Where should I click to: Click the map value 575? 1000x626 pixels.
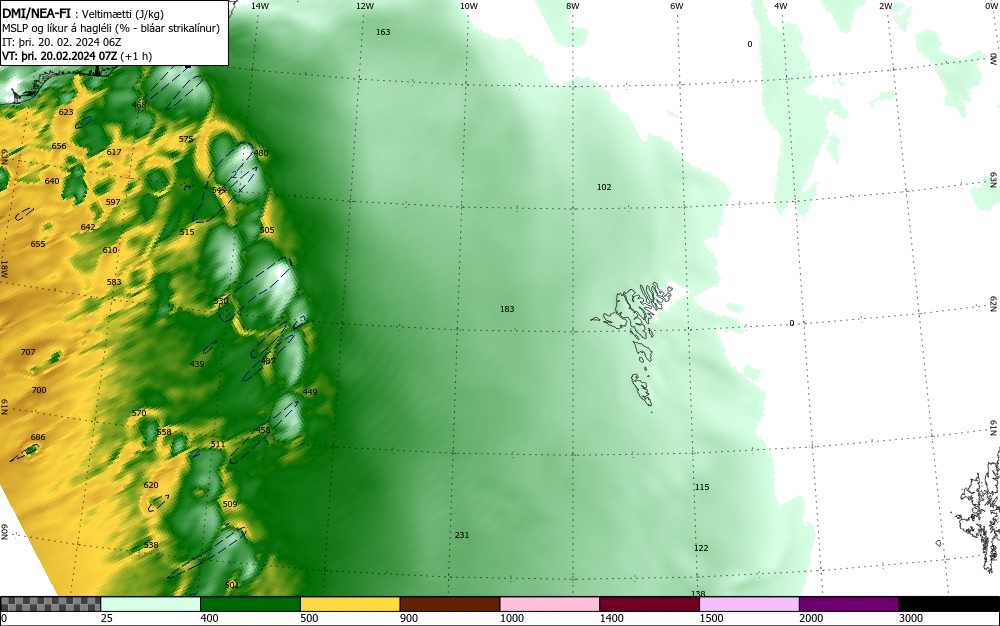[x=186, y=139]
